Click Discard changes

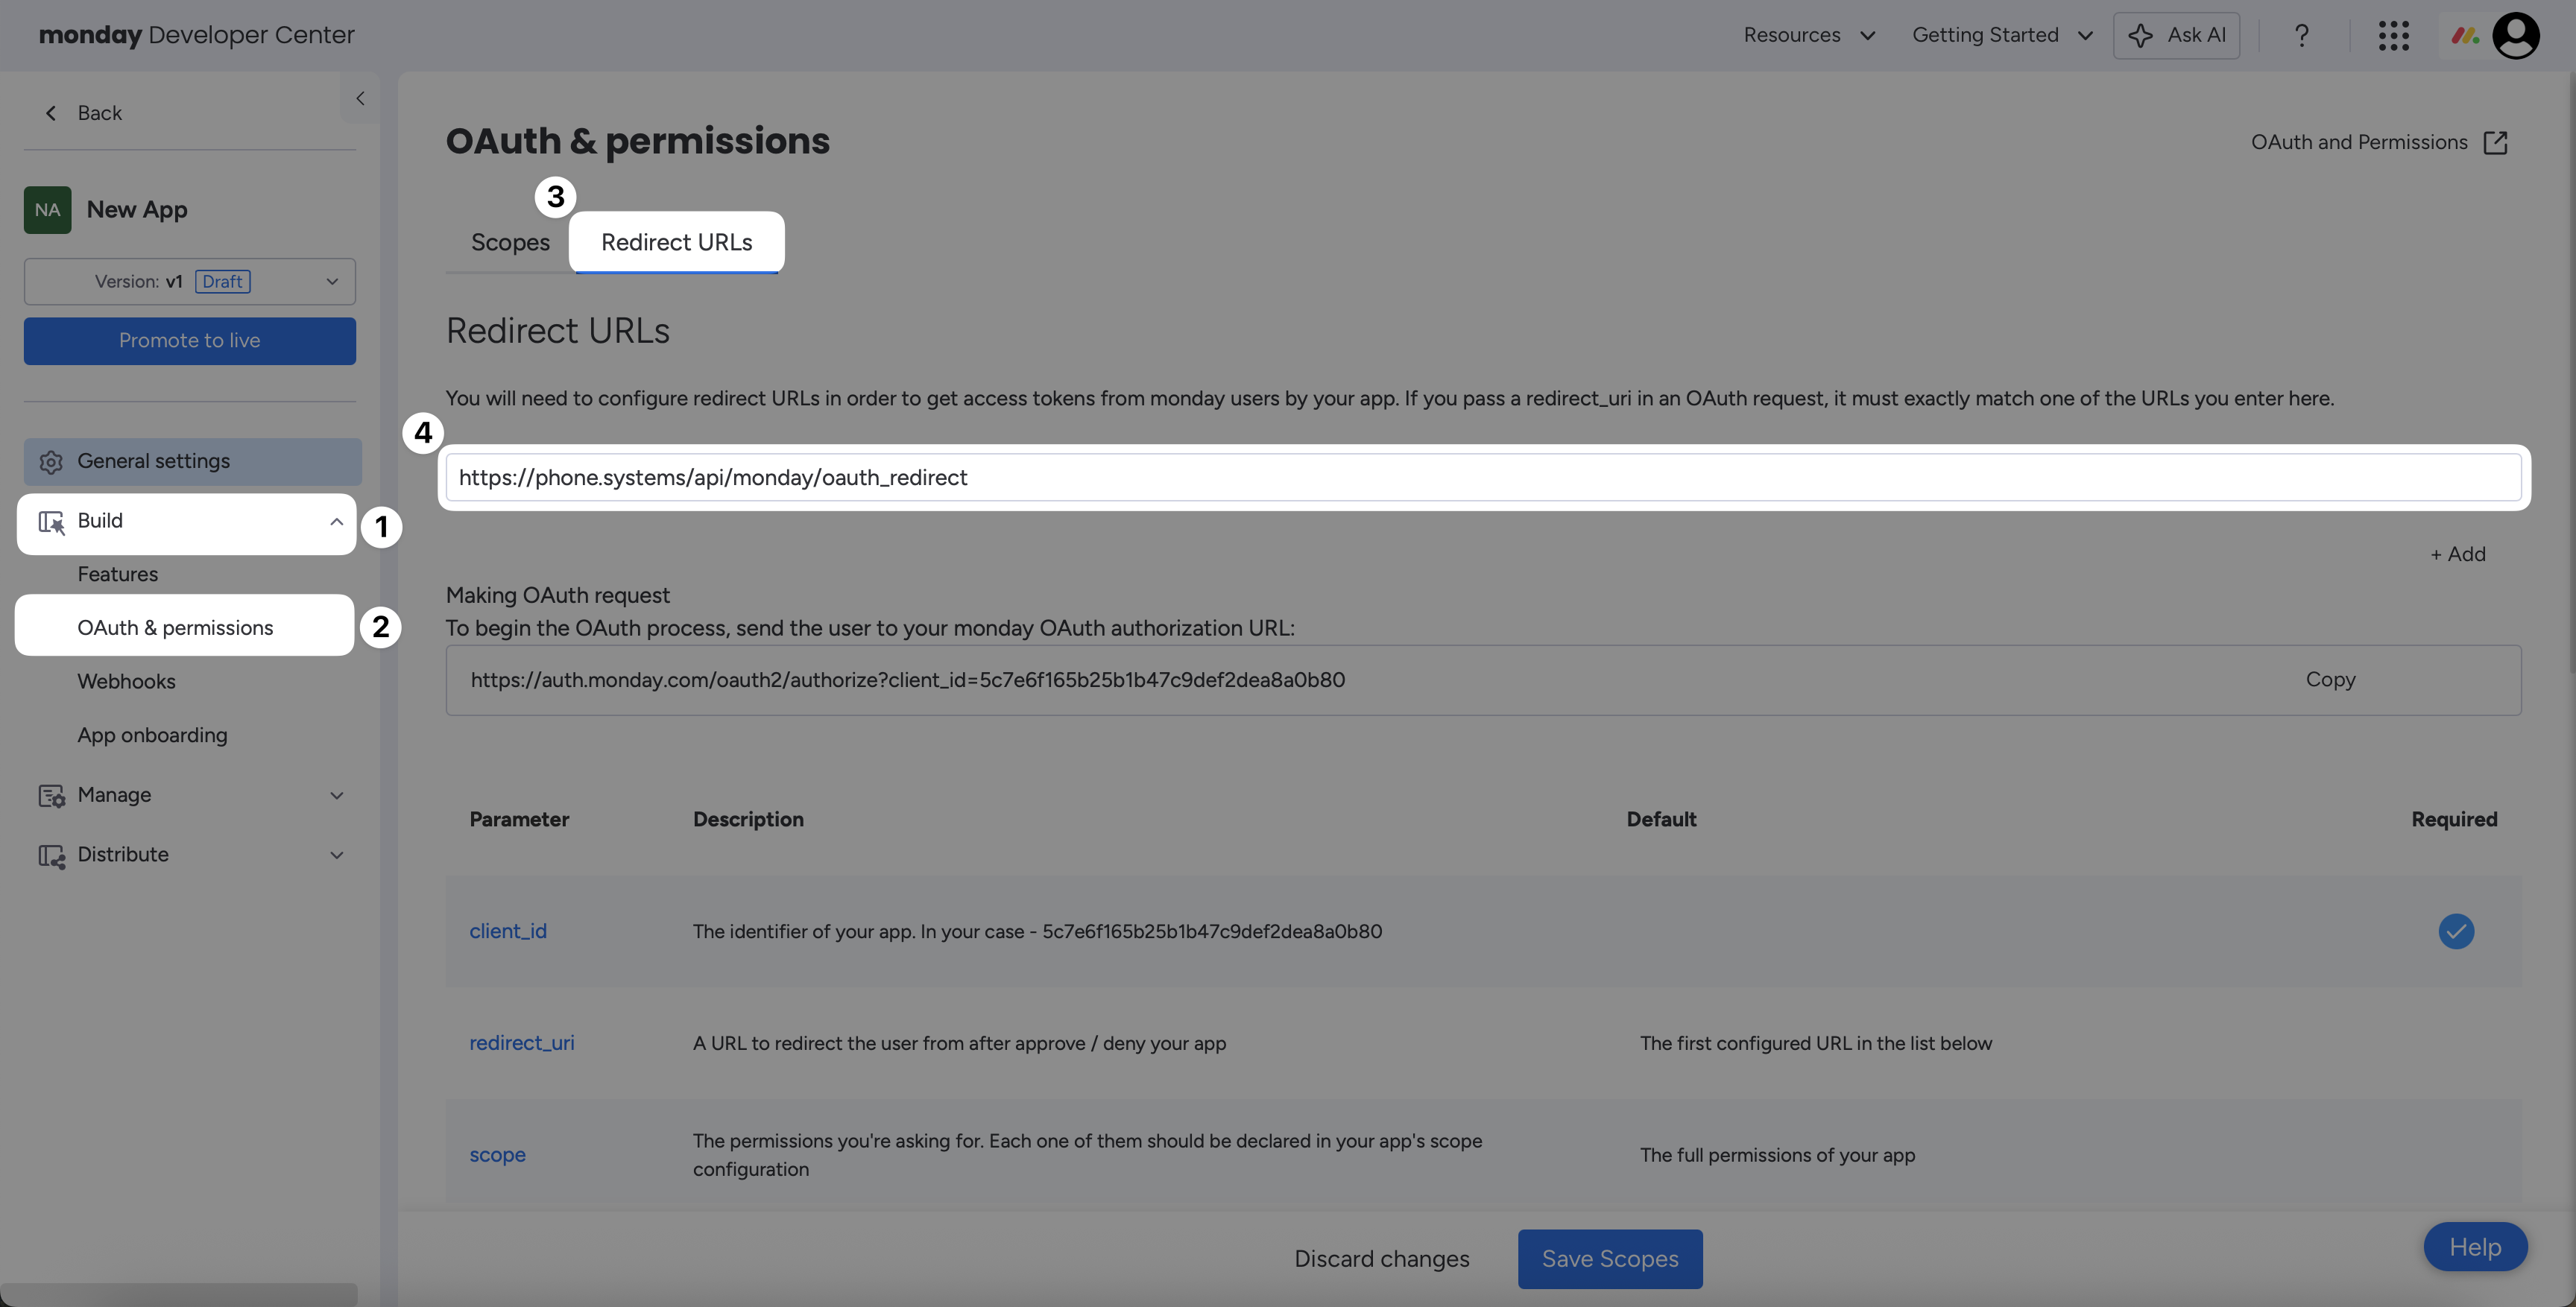click(1382, 1259)
